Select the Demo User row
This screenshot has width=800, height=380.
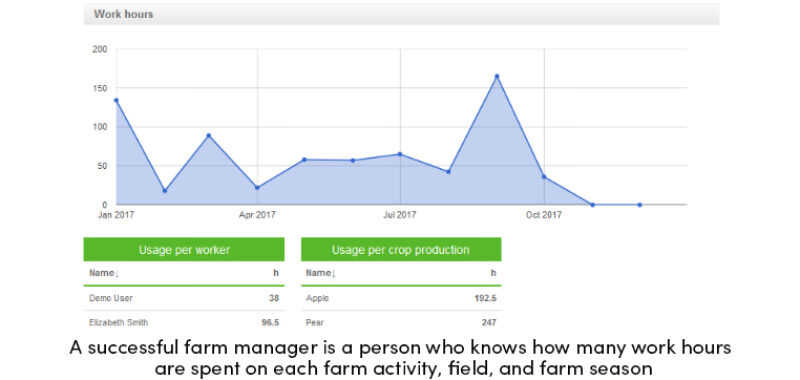point(184,298)
